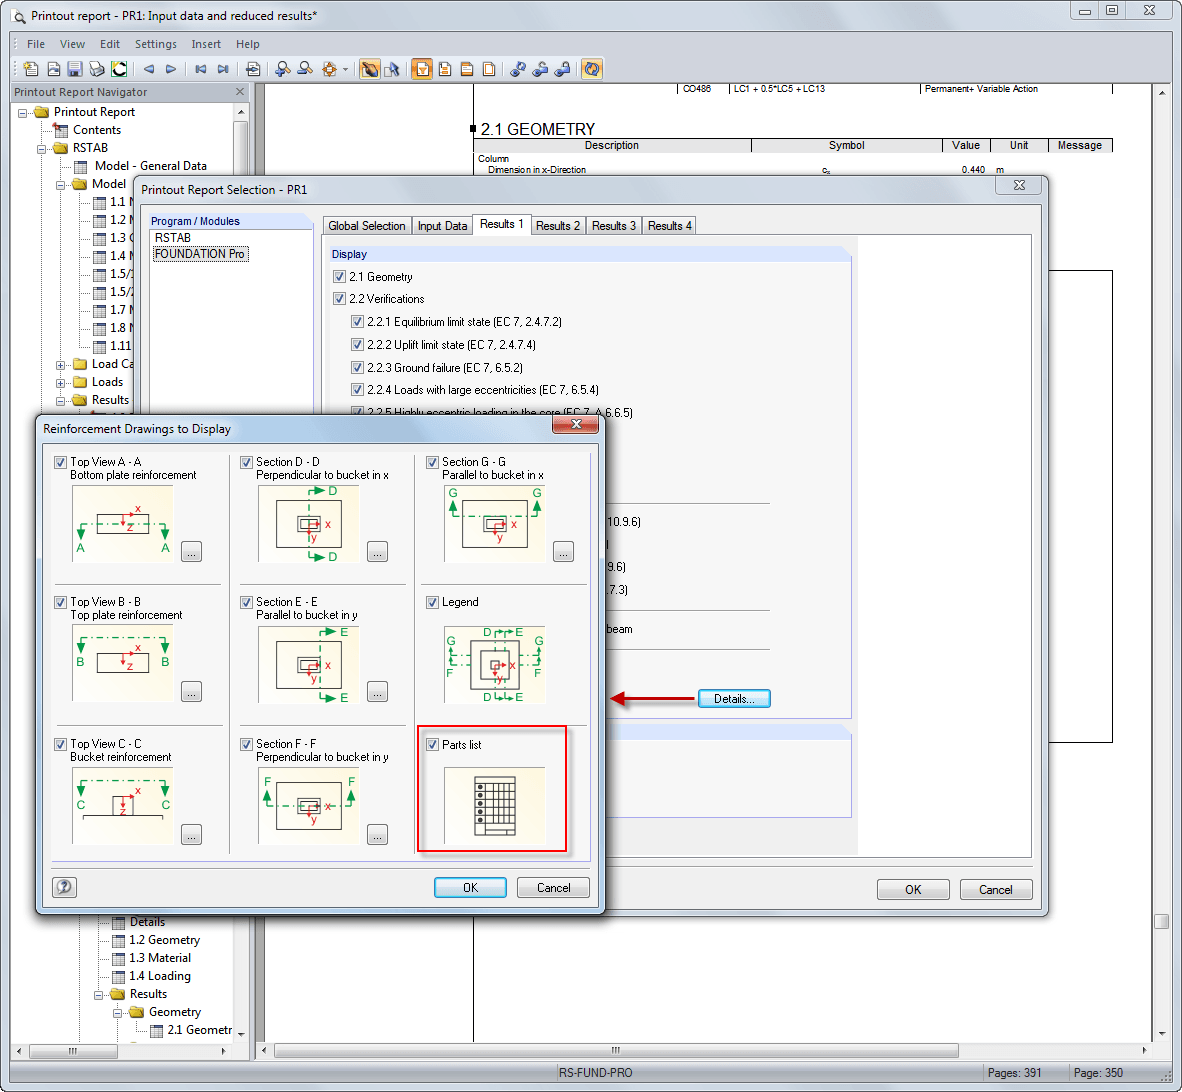Open details for Section F-F drawing
Viewport: 1182px width, 1092px height.
[378, 834]
